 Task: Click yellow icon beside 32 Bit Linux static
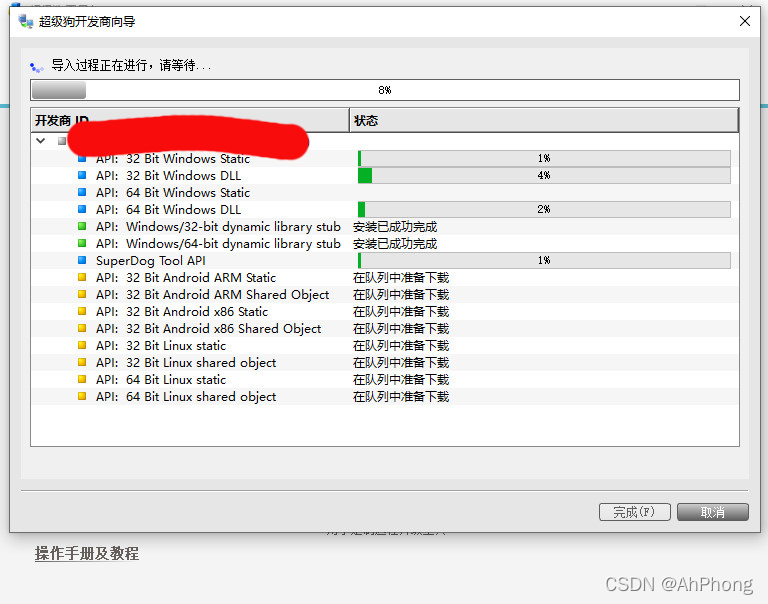[82, 345]
